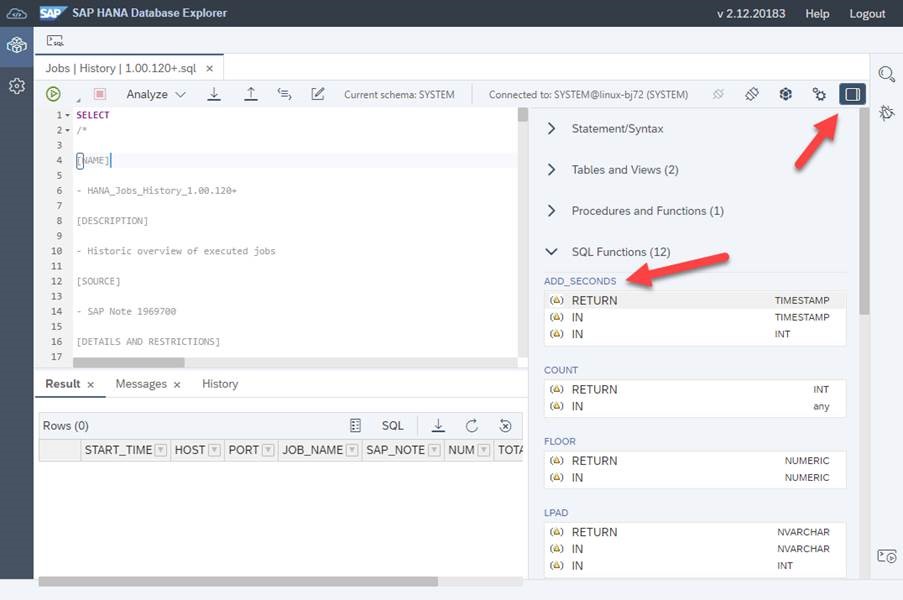Viewport: 903px width, 600px height.
Task: Click the download SQL file icon
Action: tap(214, 94)
